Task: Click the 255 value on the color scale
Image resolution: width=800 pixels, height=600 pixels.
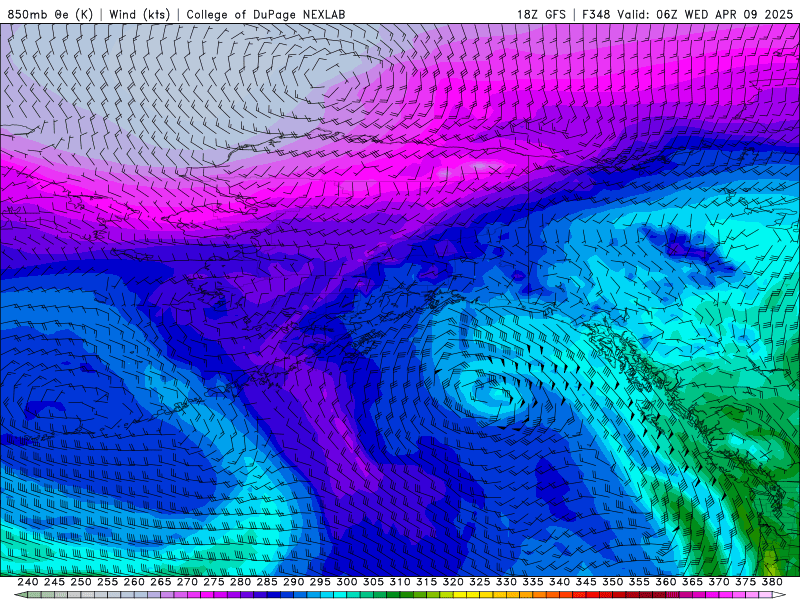Action: tap(107, 582)
